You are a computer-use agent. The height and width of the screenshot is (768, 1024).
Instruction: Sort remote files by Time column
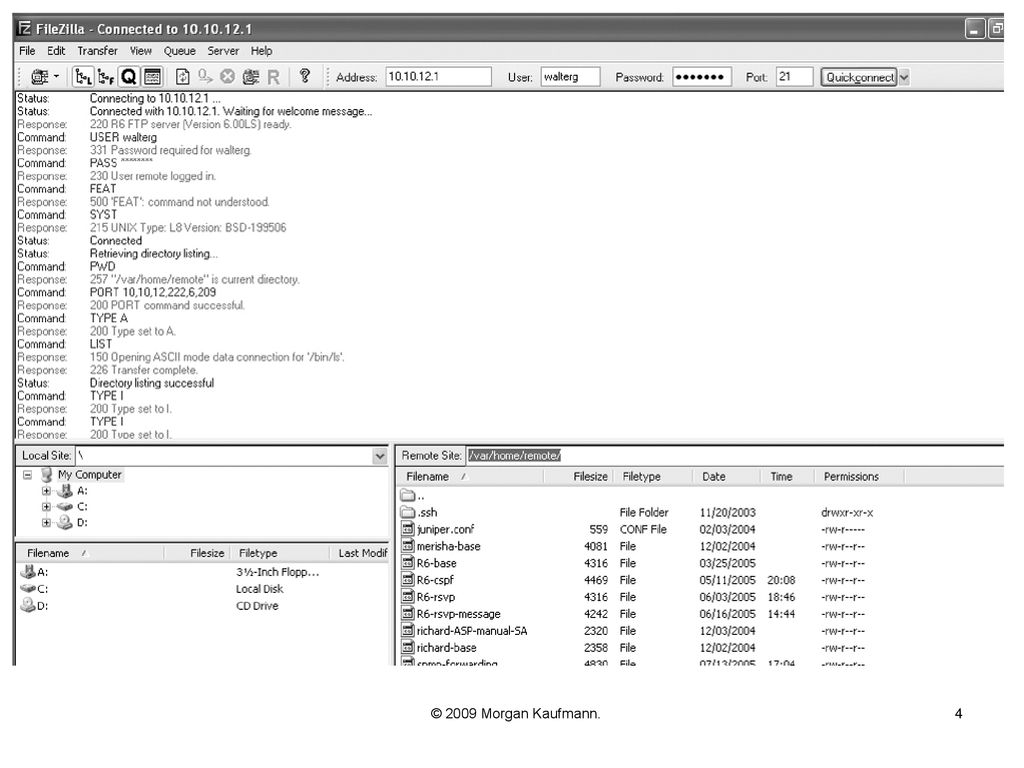[788, 477]
